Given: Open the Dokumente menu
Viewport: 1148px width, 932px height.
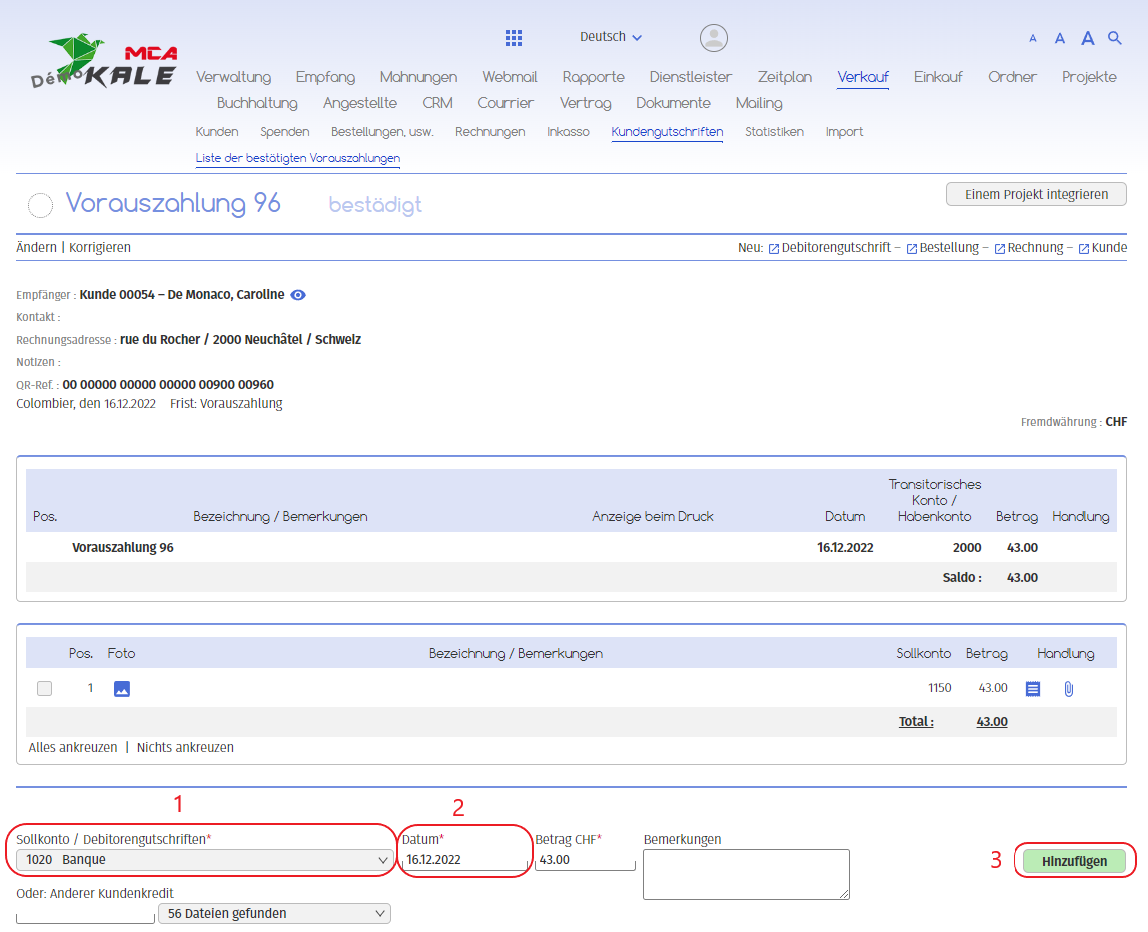Looking at the screenshot, I should click(x=673, y=103).
